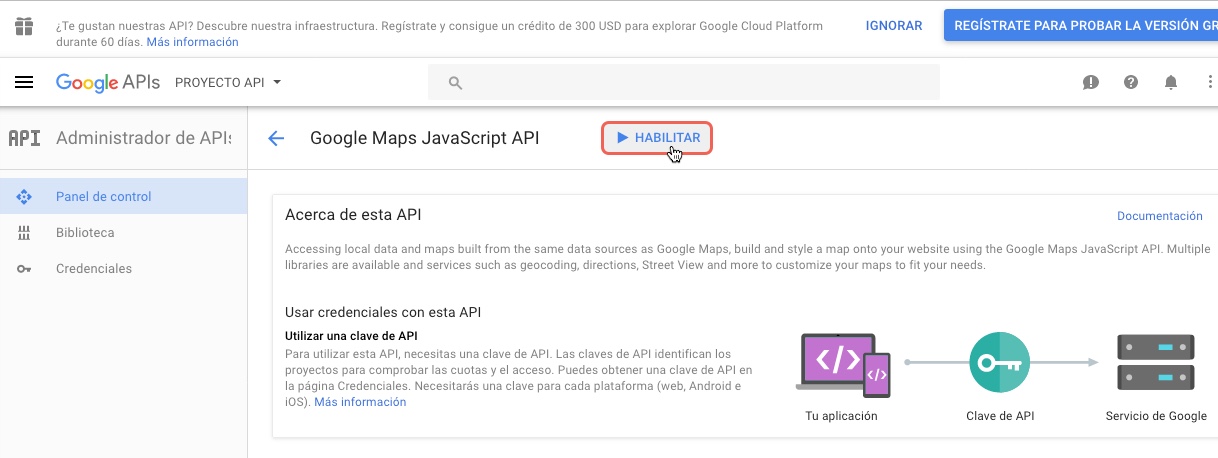Open the vertical three-dot options menu

click(1210, 82)
